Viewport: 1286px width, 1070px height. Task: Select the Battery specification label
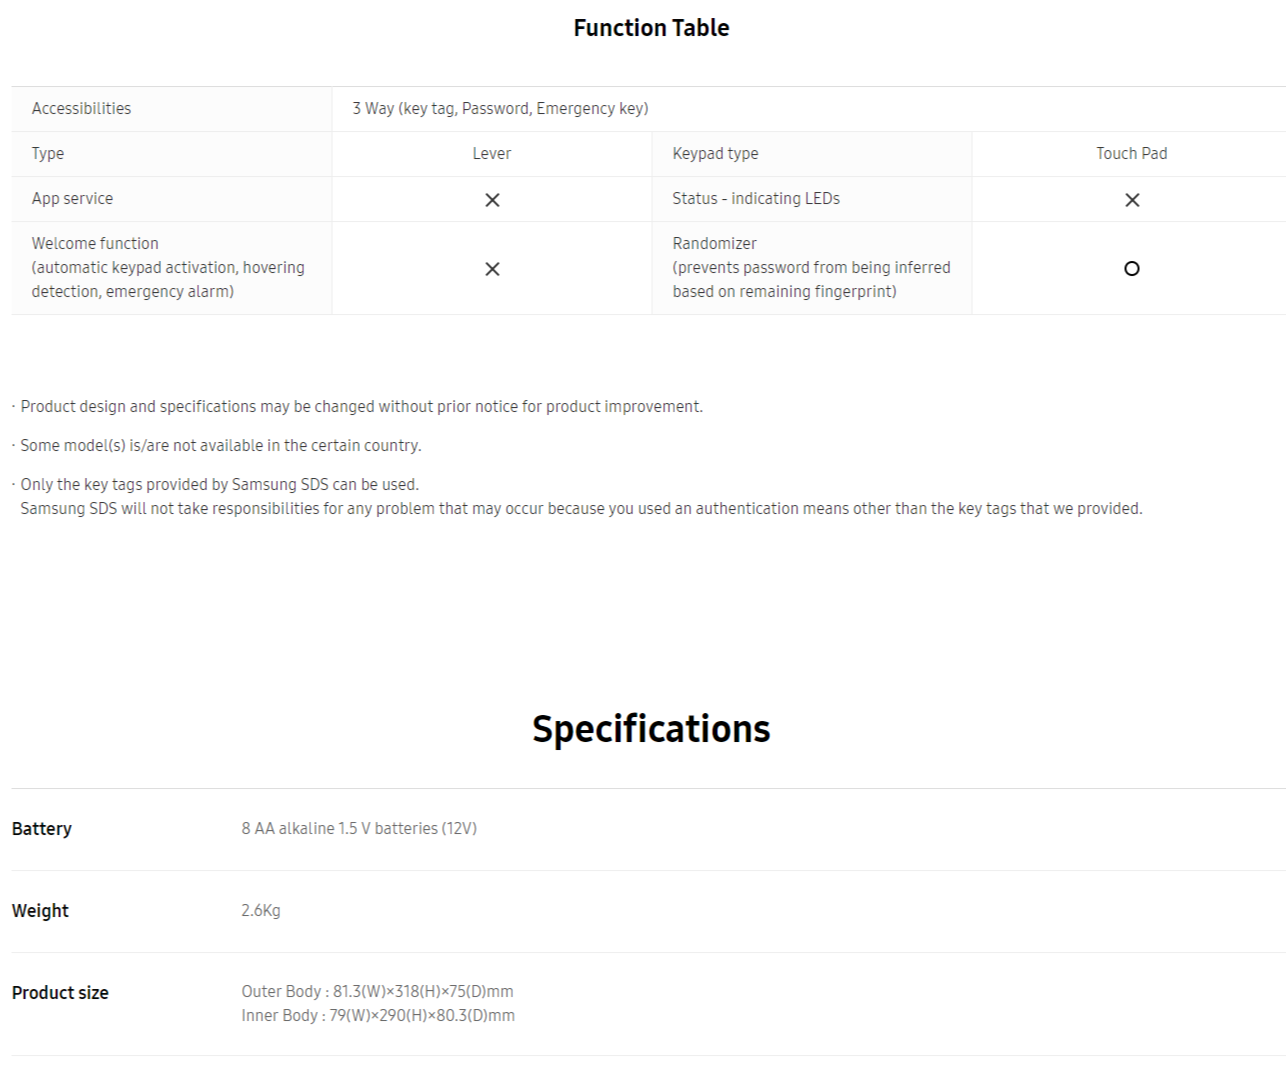(41, 829)
